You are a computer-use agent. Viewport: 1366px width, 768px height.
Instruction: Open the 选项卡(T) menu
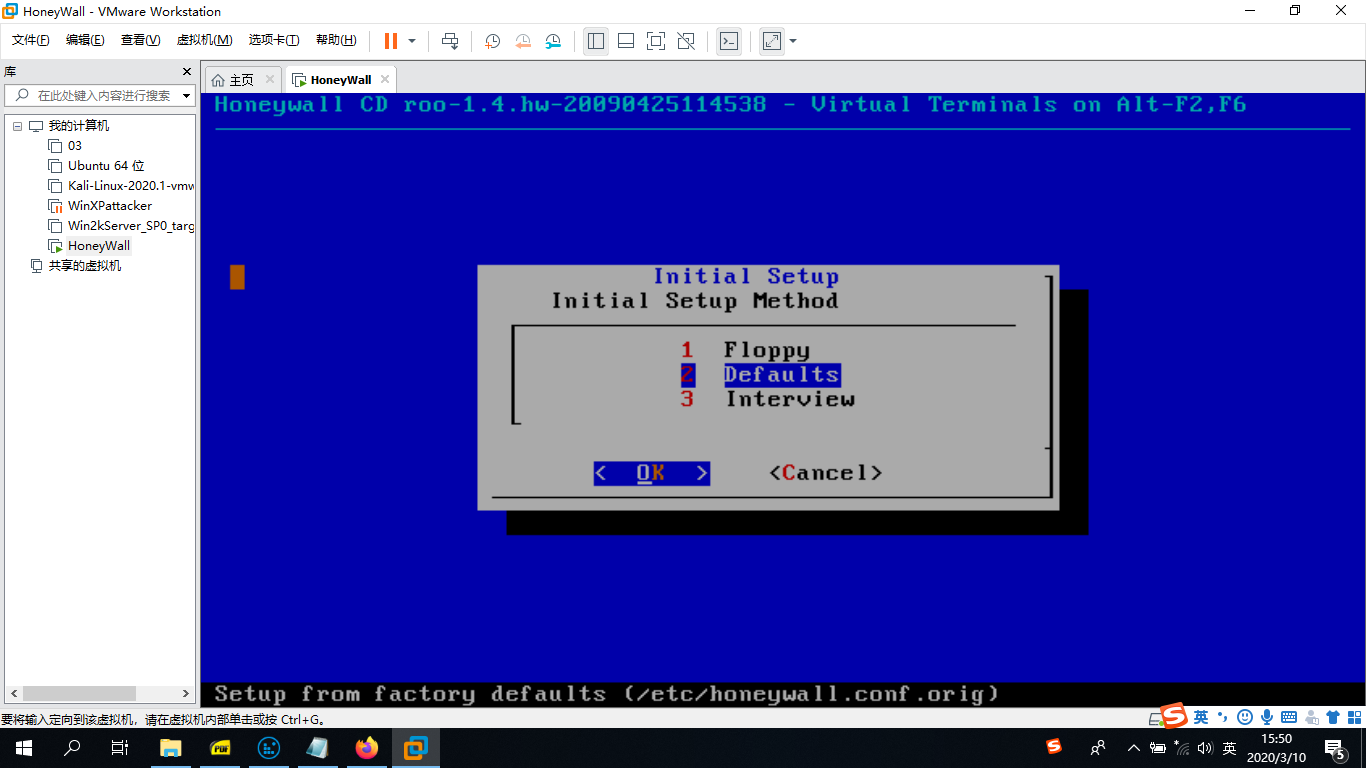pos(274,40)
